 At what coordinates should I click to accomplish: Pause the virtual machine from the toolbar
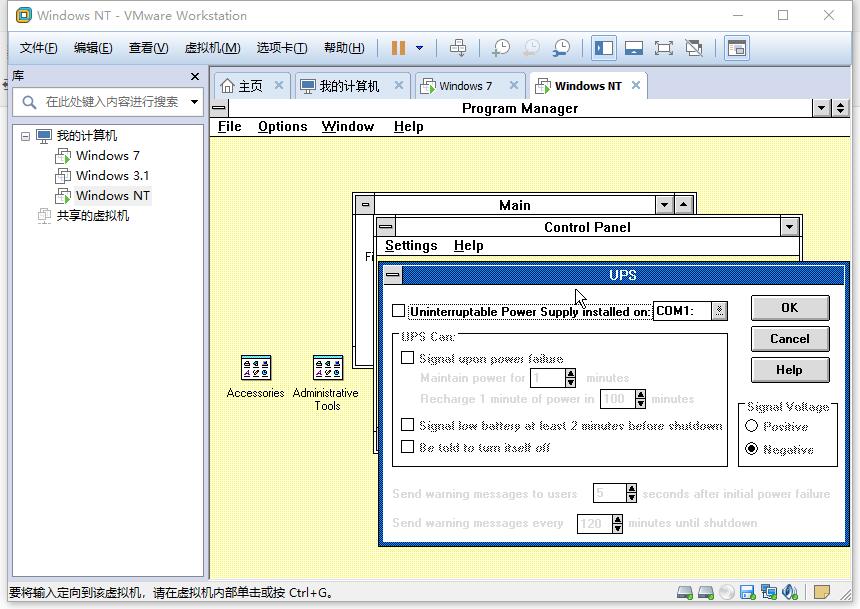(x=398, y=48)
